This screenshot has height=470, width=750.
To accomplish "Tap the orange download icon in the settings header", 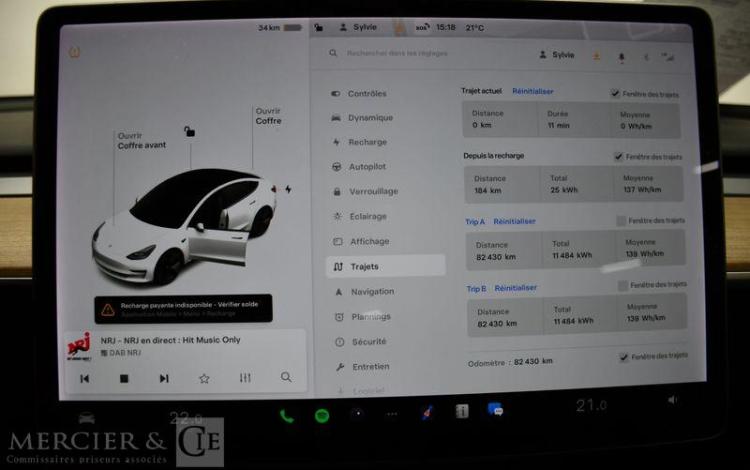I will click(x=596, y=56).
